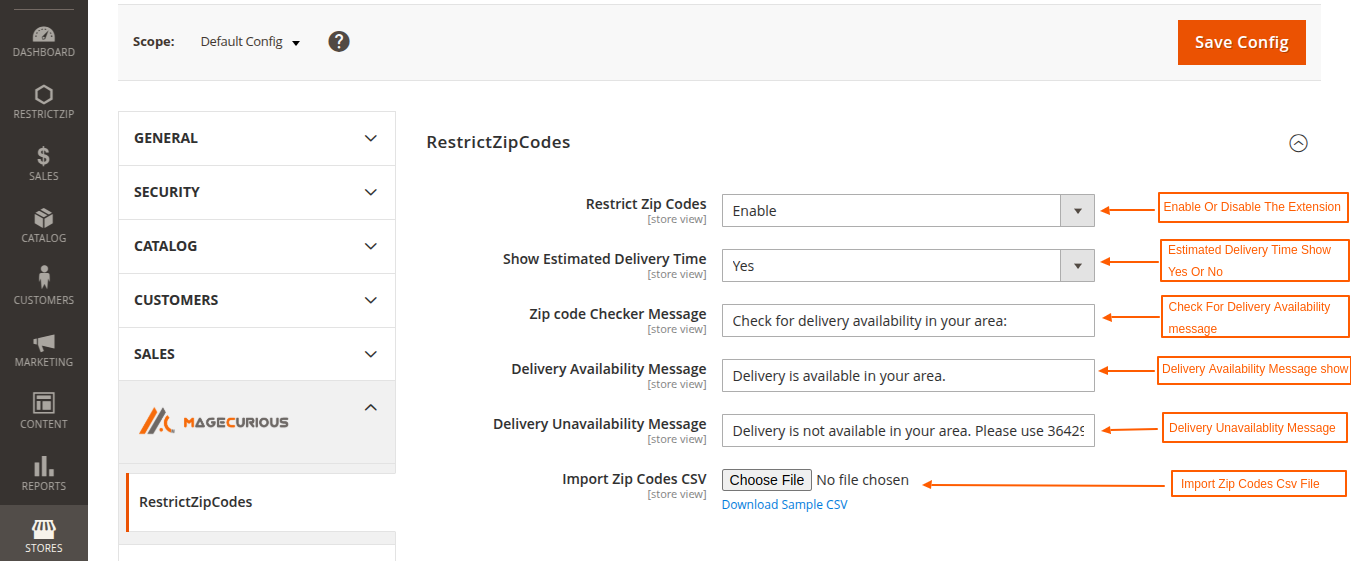The image size is (1351, 561).
Task: Open Show Estimated Delivery Time dropdown
Action: click(x=908, y=266)
